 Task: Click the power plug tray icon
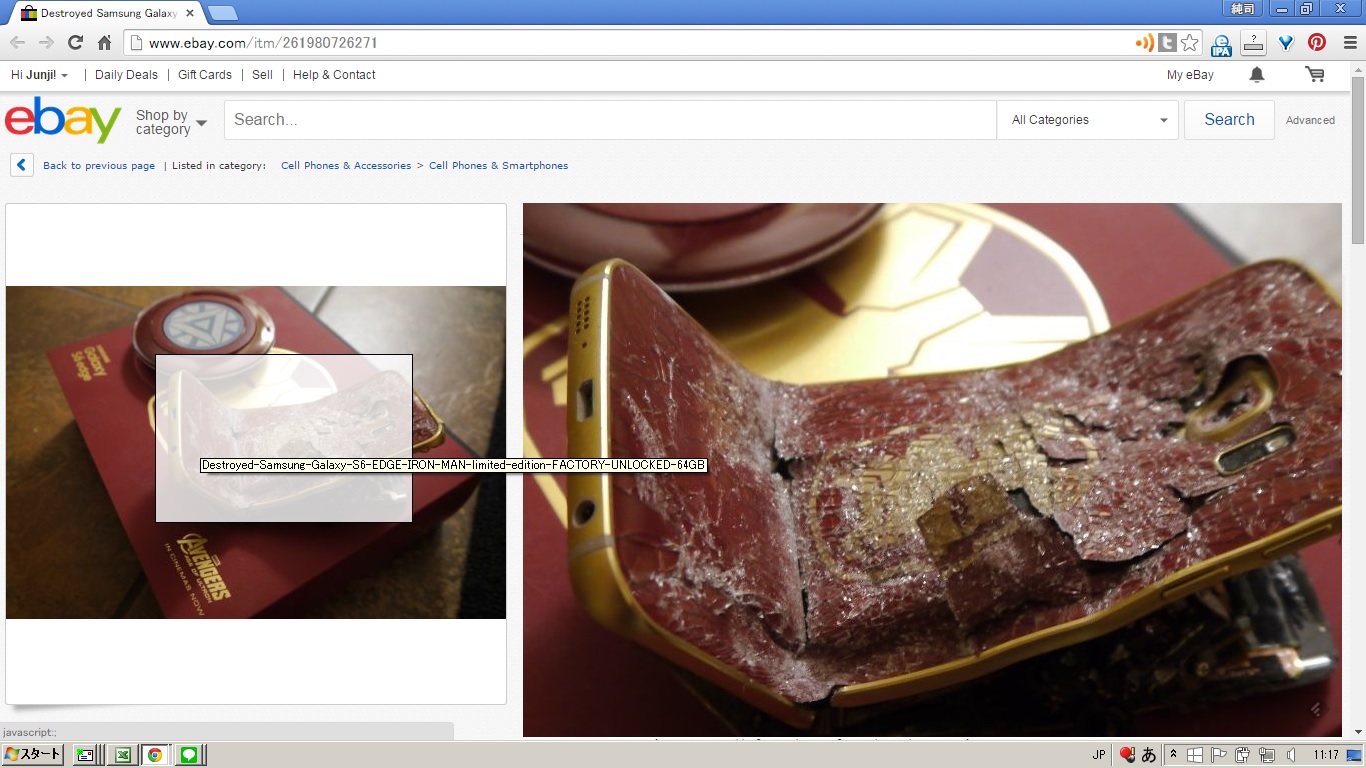tap(1243, 755)
